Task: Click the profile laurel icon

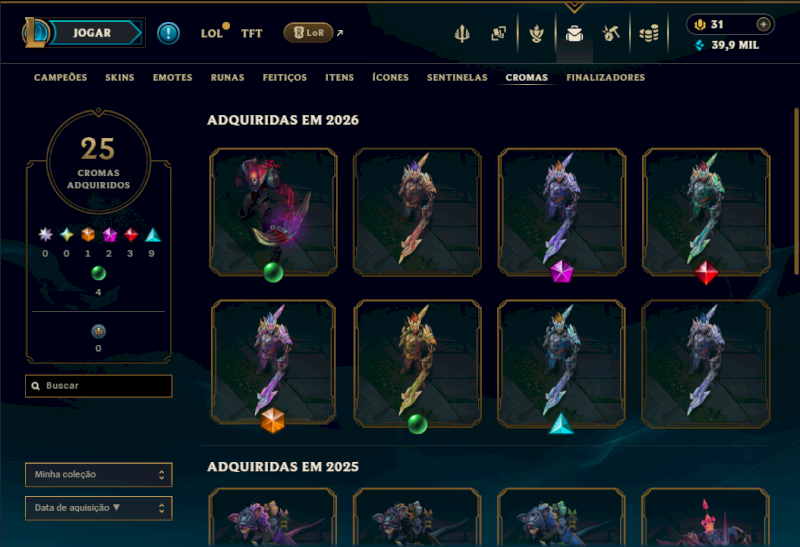Action: [536, 34]
